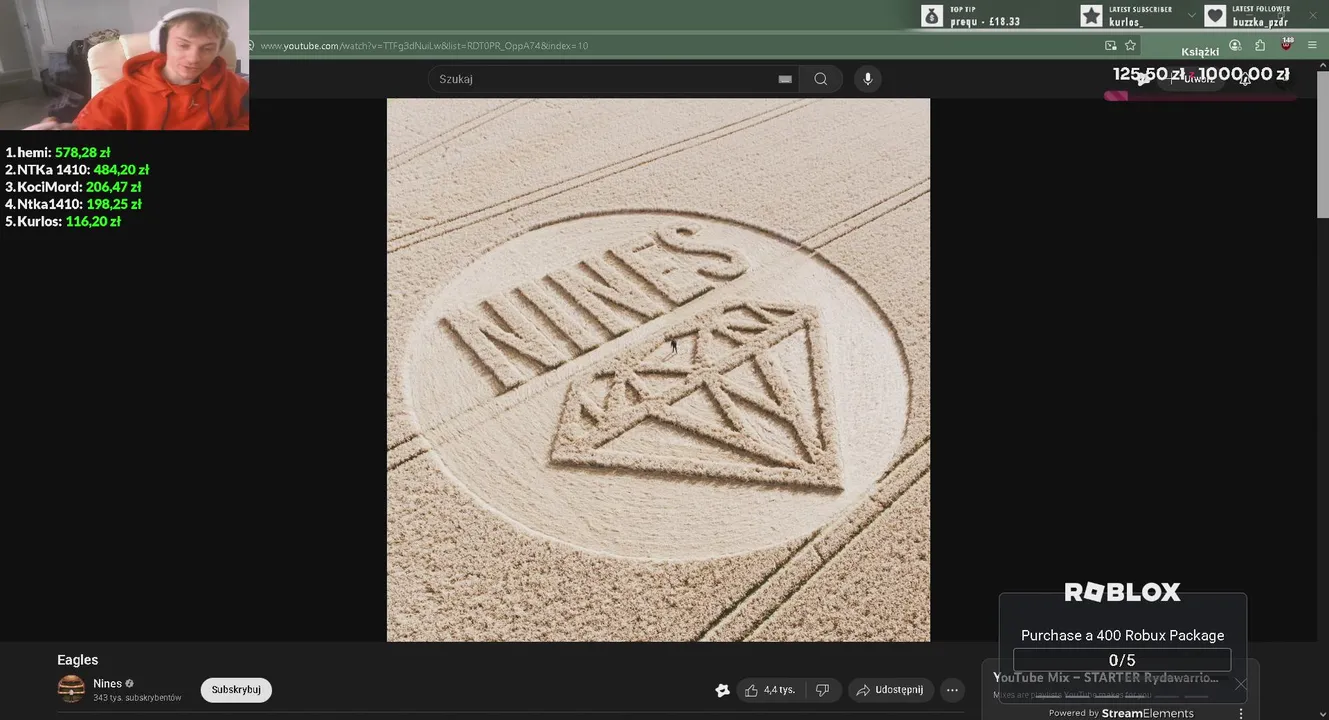Click the webcam overlay in the corner
The image size is (1329, 720).
point(124,65)
